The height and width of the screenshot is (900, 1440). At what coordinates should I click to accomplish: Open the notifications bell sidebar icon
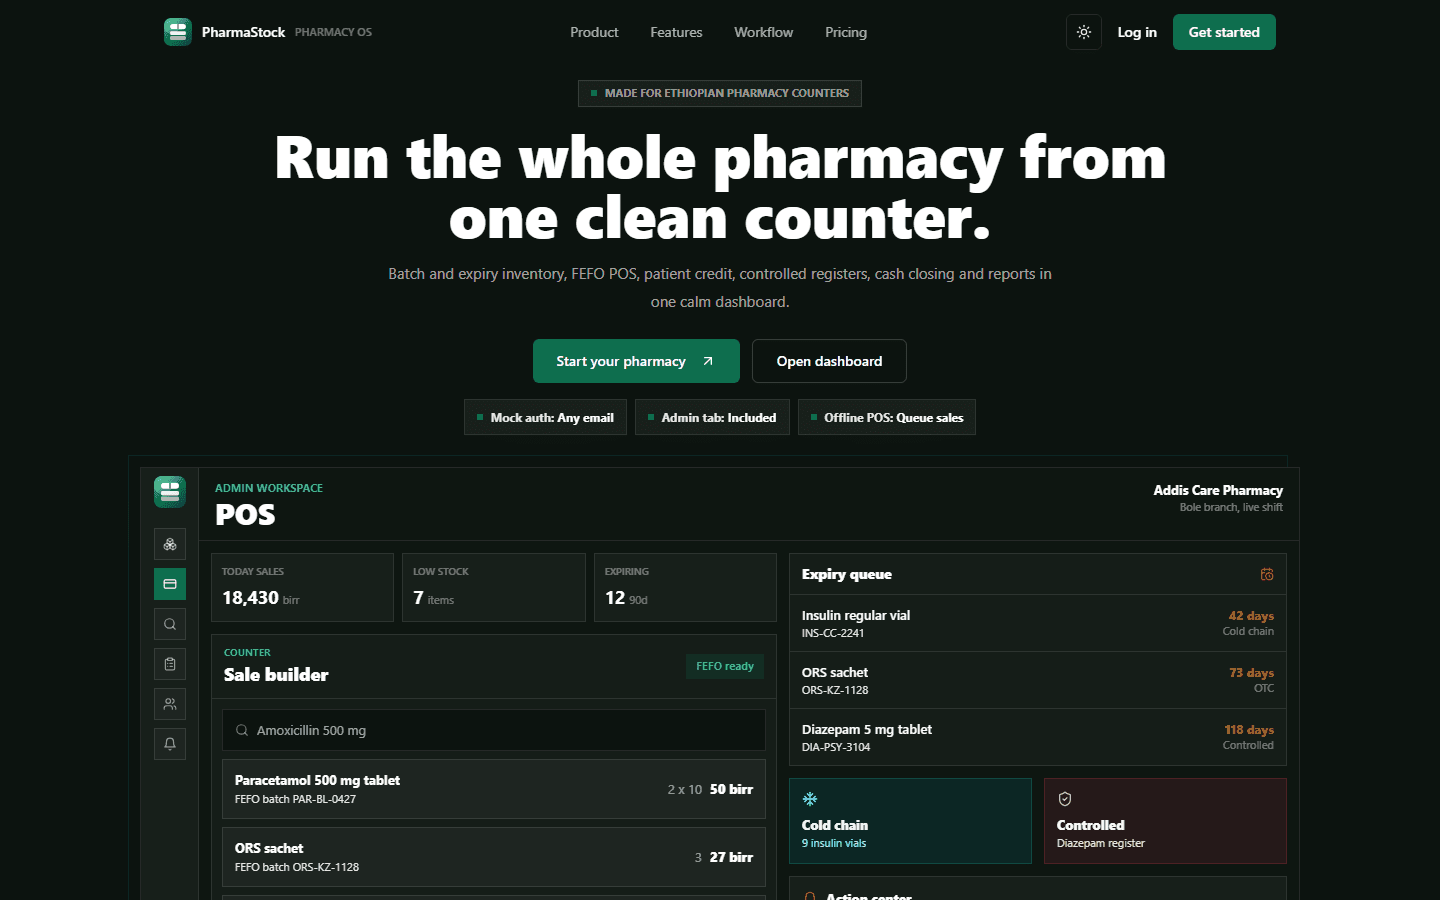pos(170,744)
